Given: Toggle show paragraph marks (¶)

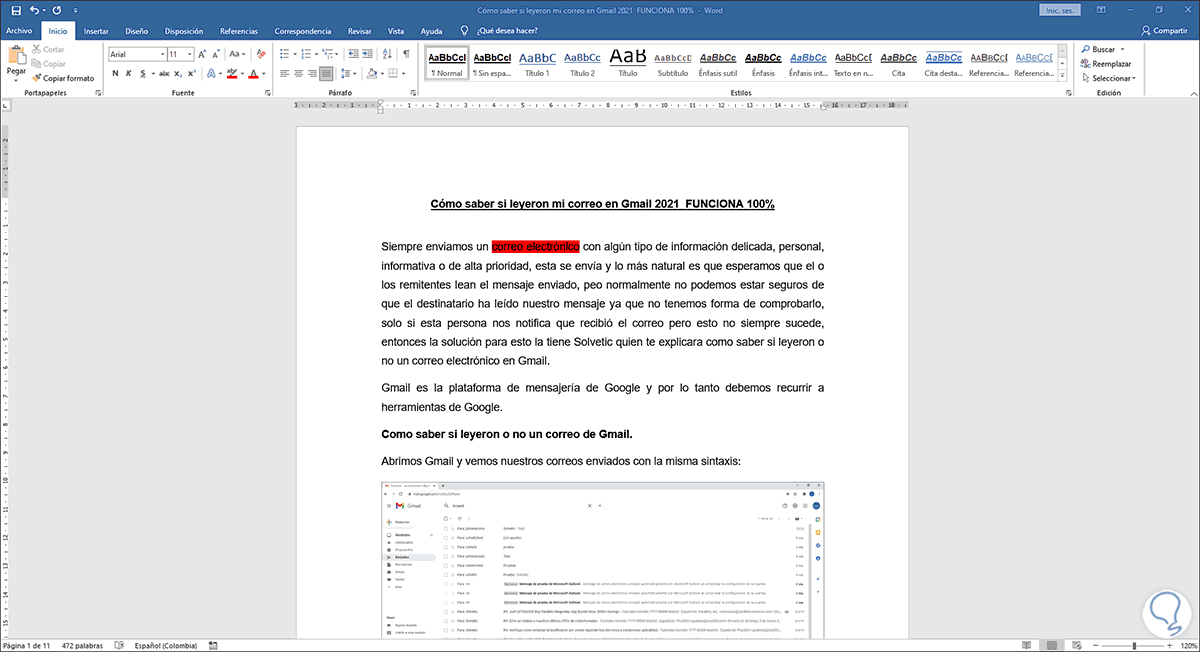Looking at the screenshot, I should (406, 54).
